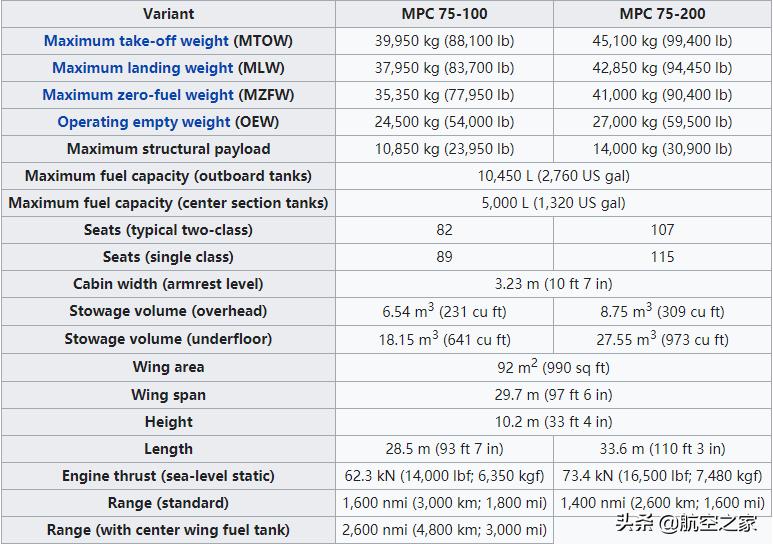Select the 3.23 m cabin width value
This screenshot has height=548, width=773.
coord(553,284)
